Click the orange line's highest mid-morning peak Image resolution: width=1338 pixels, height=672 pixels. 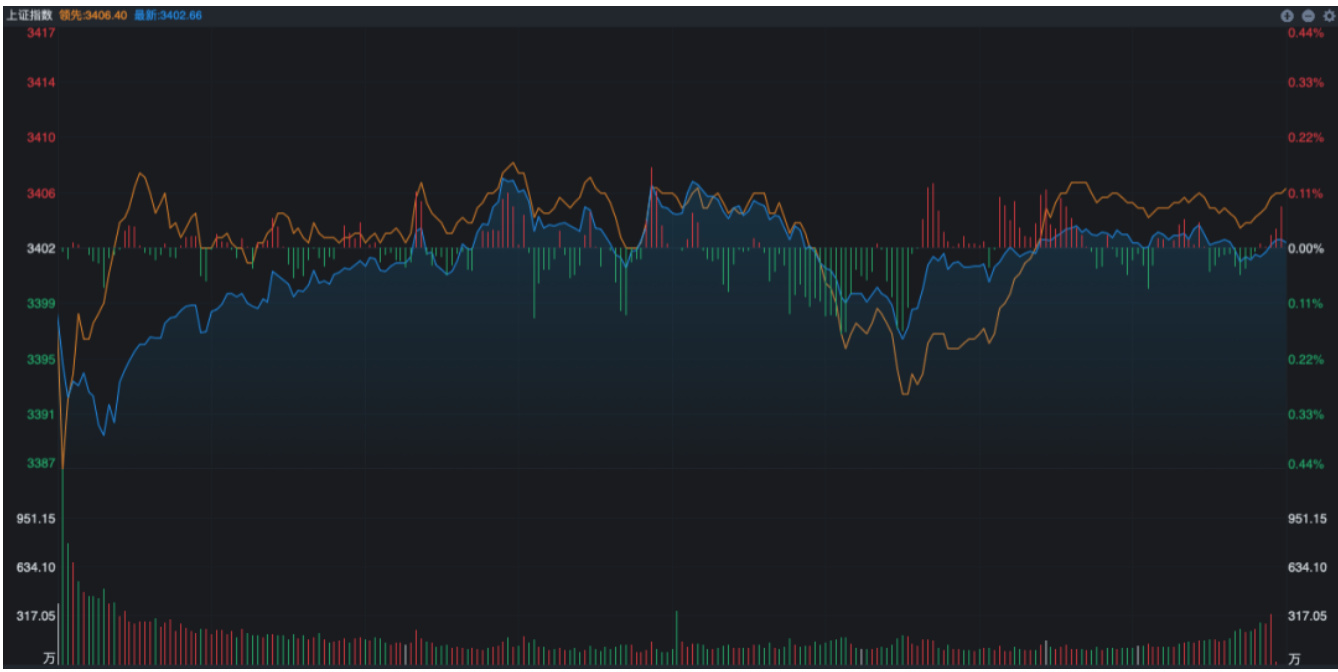coord(513,163)
